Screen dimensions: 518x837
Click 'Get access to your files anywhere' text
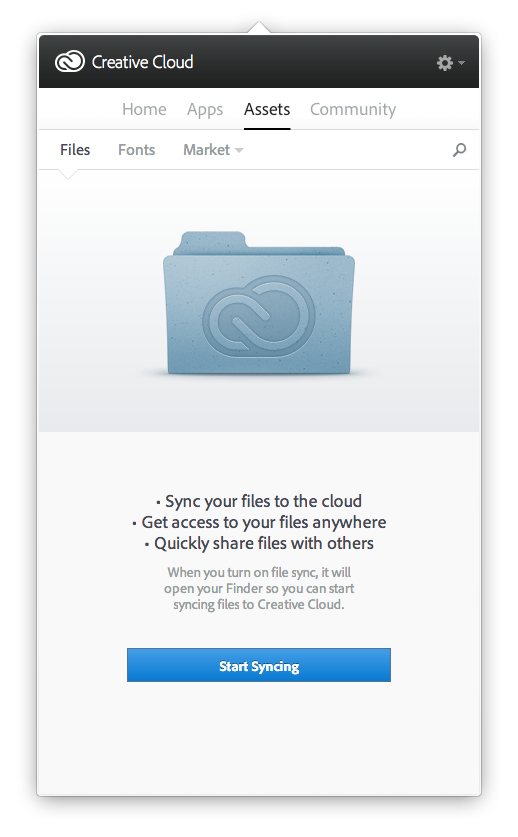[259, 522]
